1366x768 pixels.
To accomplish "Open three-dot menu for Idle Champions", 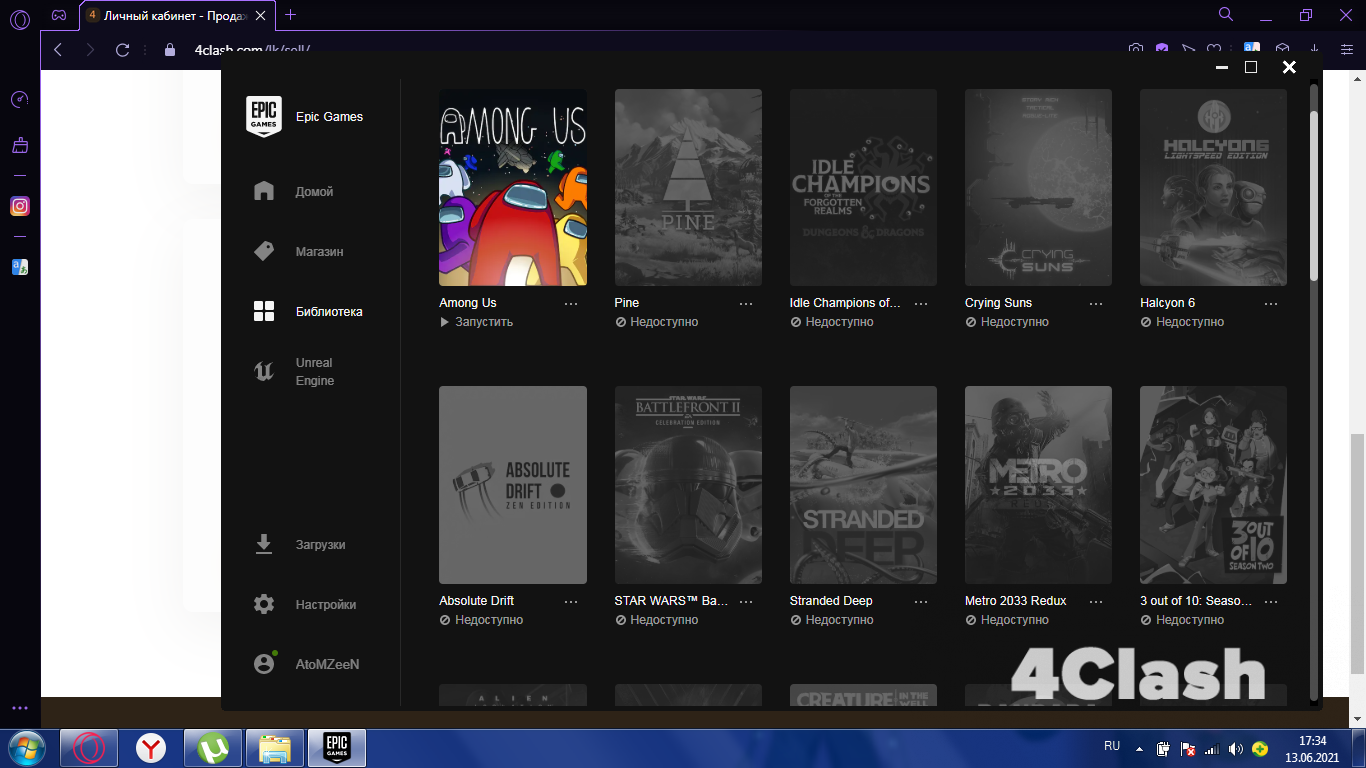I will click(x=921, y=303).
